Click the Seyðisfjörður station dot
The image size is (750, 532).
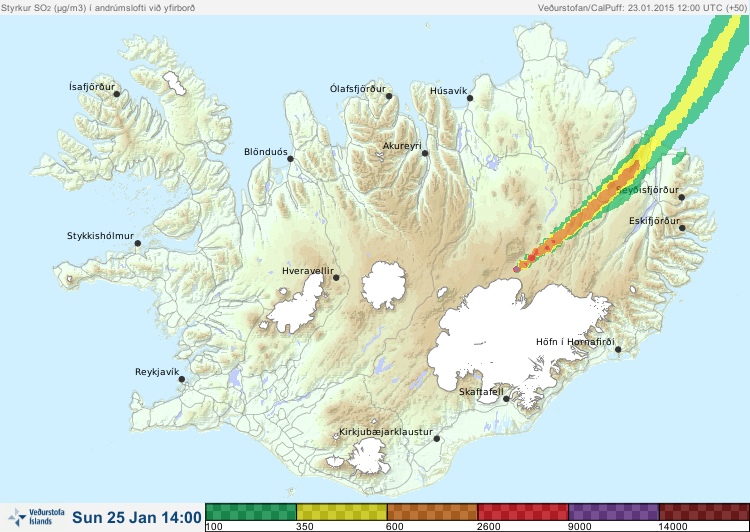click(x=682, y=197)
